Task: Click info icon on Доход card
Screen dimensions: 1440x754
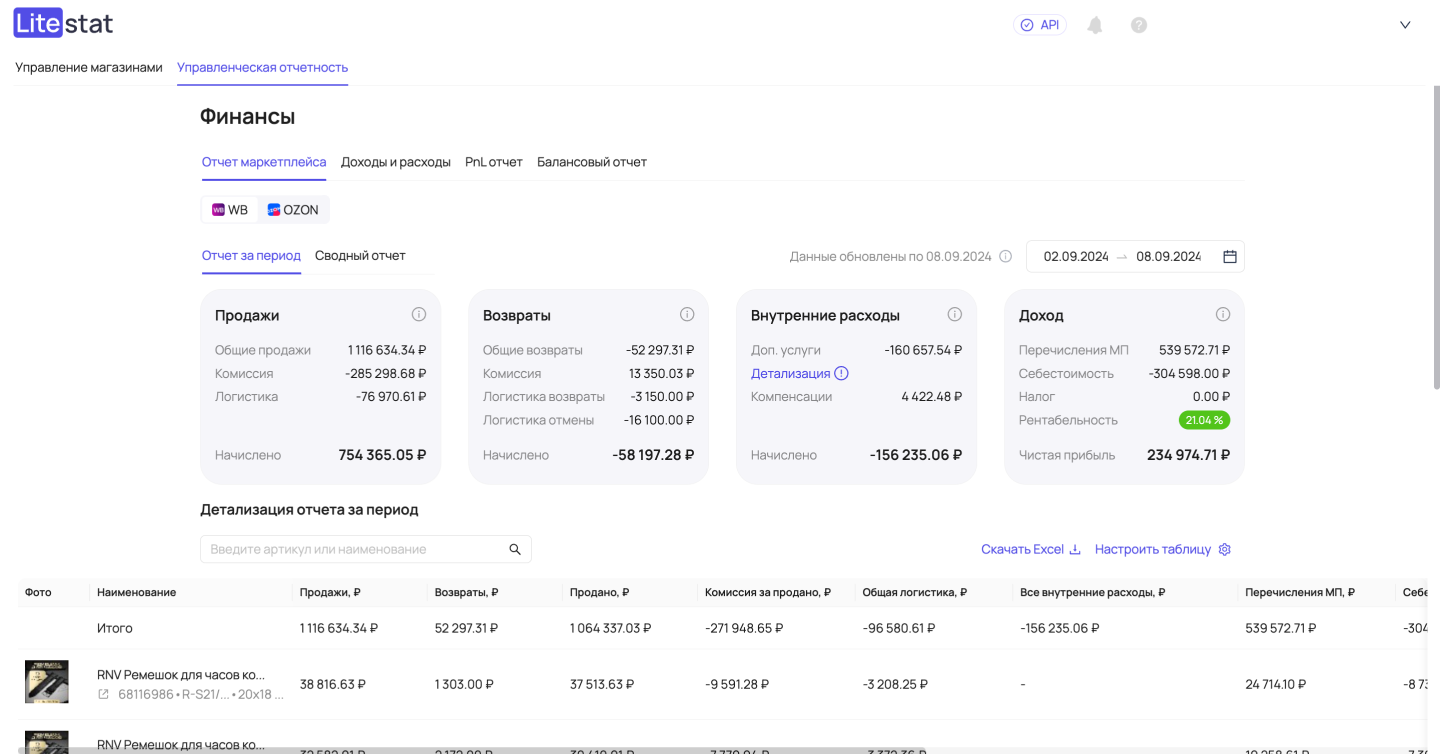Action: [1223, 314]
